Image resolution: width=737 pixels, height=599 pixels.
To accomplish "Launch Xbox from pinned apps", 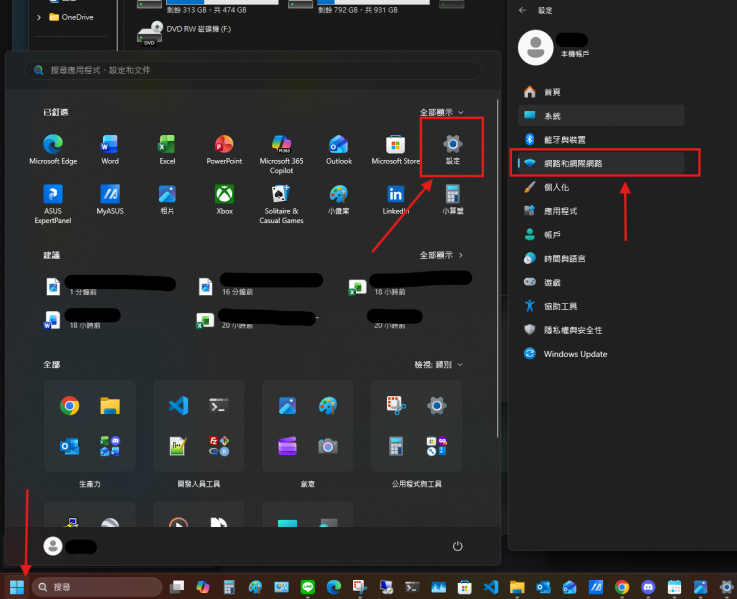I will click(x=224, y=200).
